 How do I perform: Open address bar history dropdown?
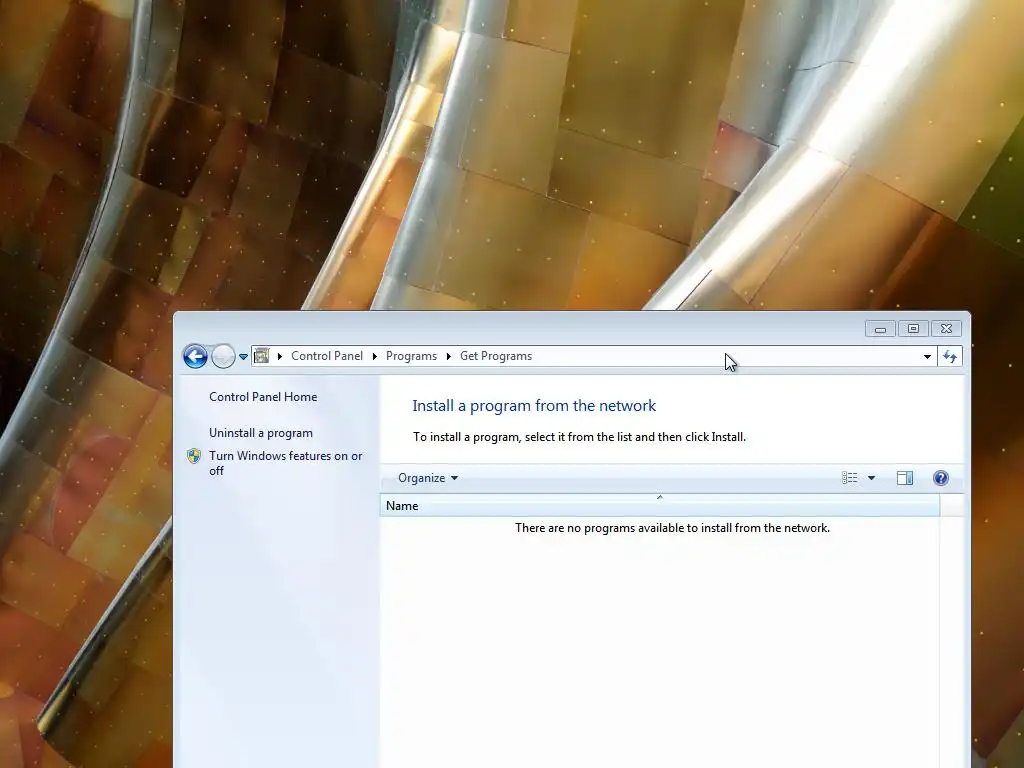927,357
